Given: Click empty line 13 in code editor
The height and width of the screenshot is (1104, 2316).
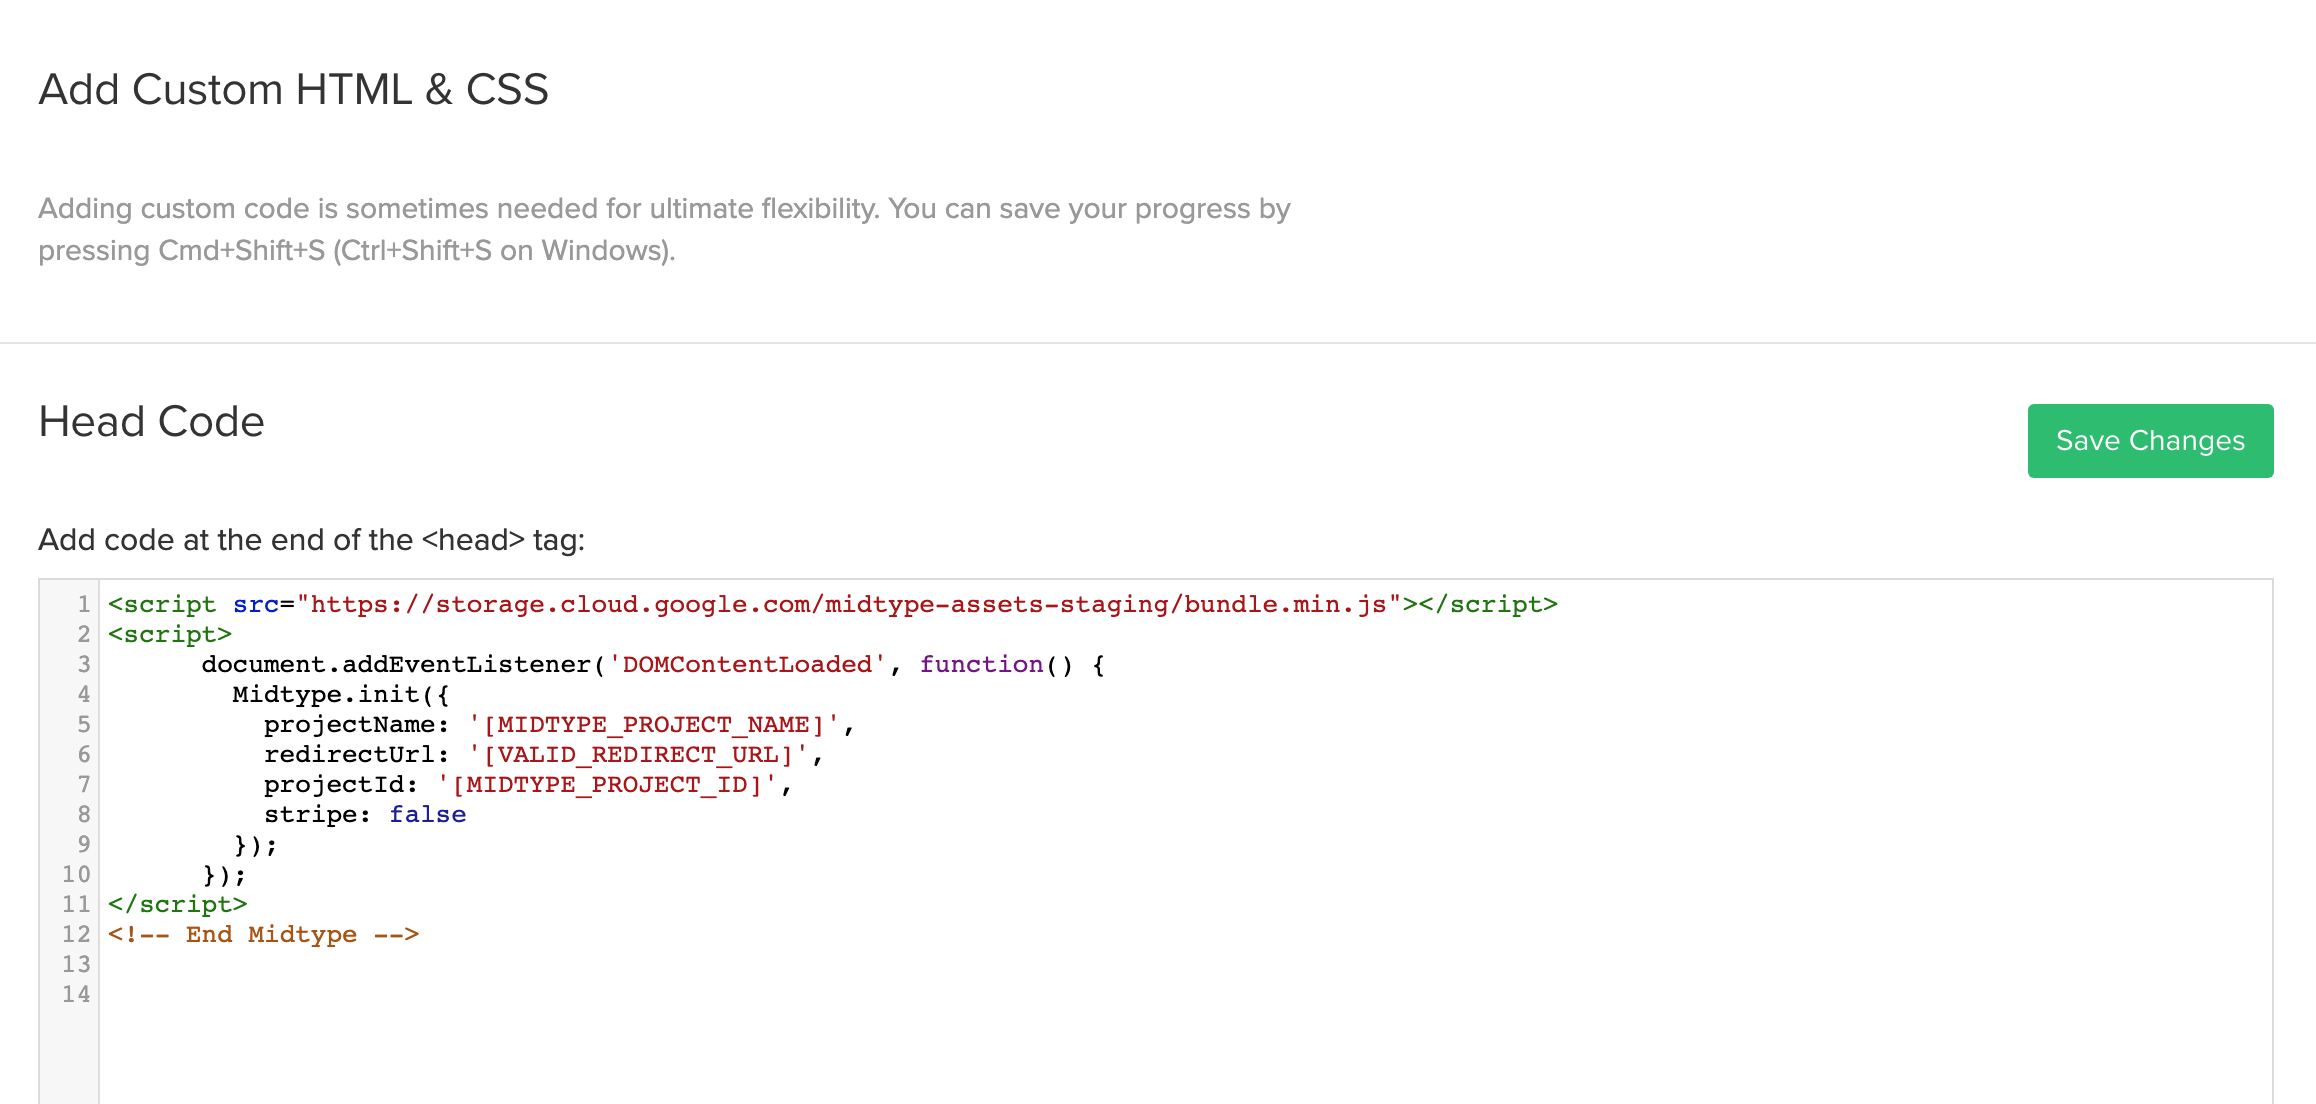Looking at the screenshot, I should 600,964.
